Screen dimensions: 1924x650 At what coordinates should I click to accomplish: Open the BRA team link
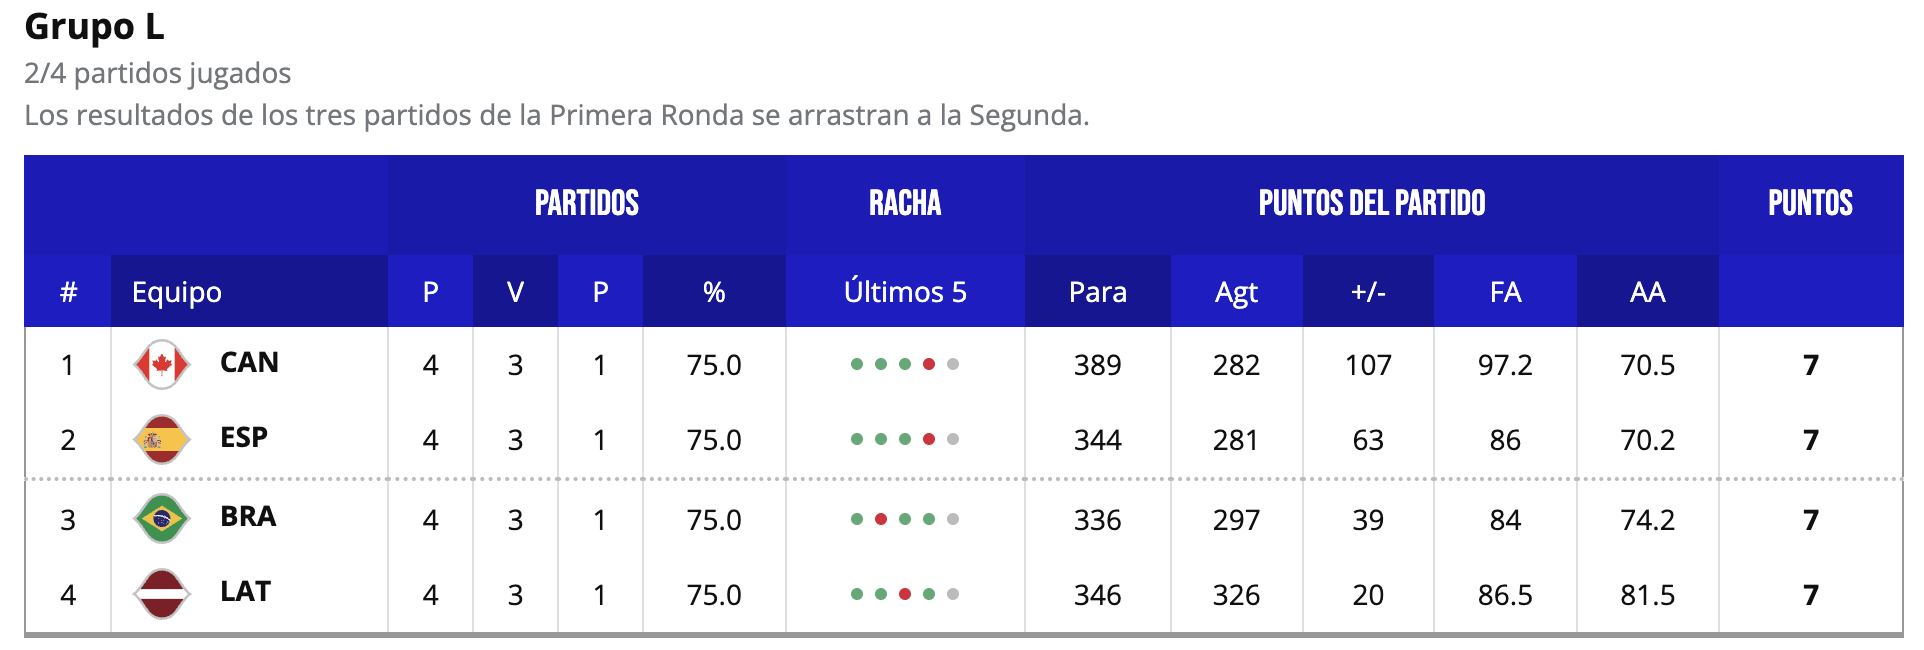[248, 517]
